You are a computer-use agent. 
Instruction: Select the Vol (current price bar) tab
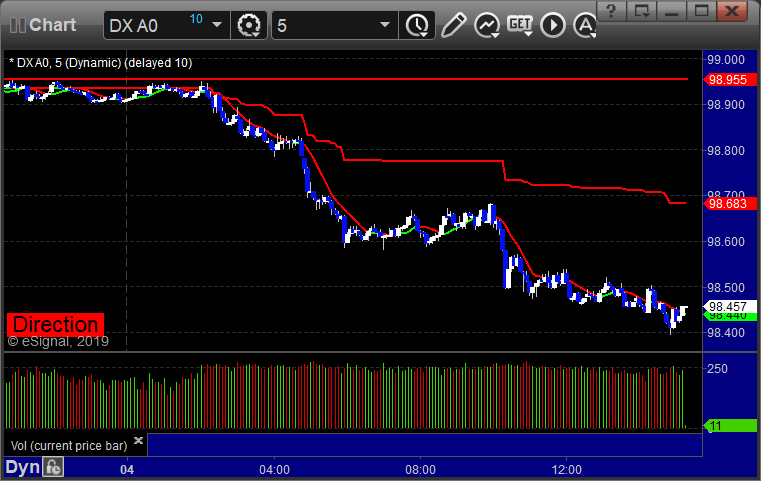68,446
